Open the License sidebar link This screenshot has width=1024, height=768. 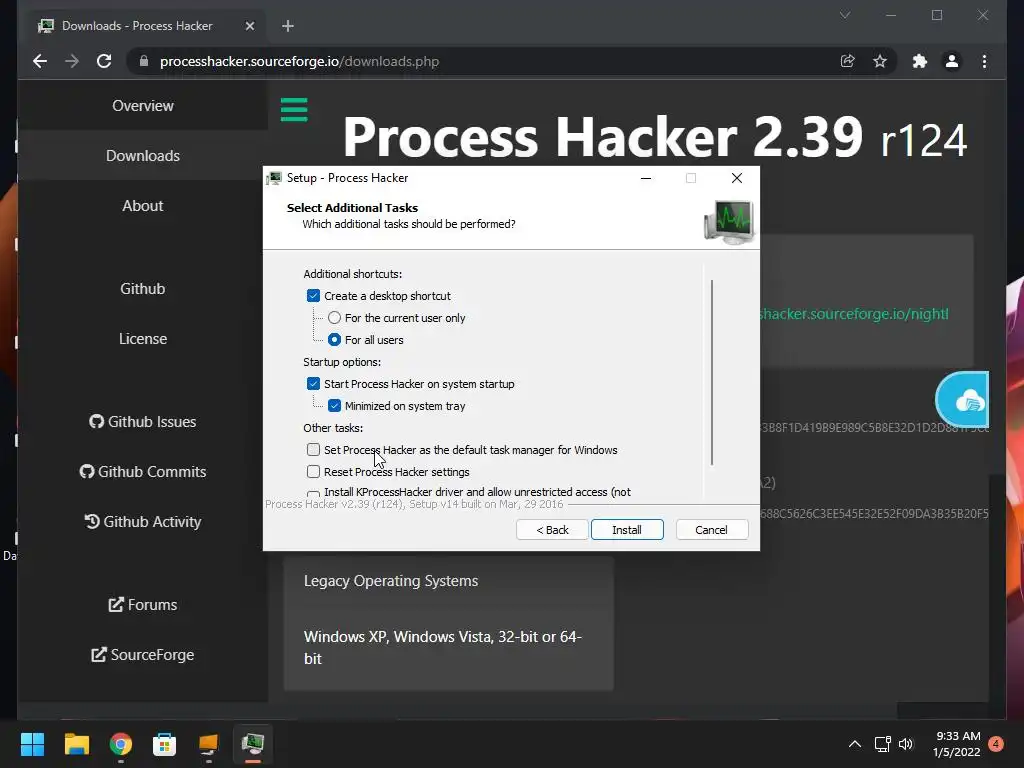coord(142,338)
